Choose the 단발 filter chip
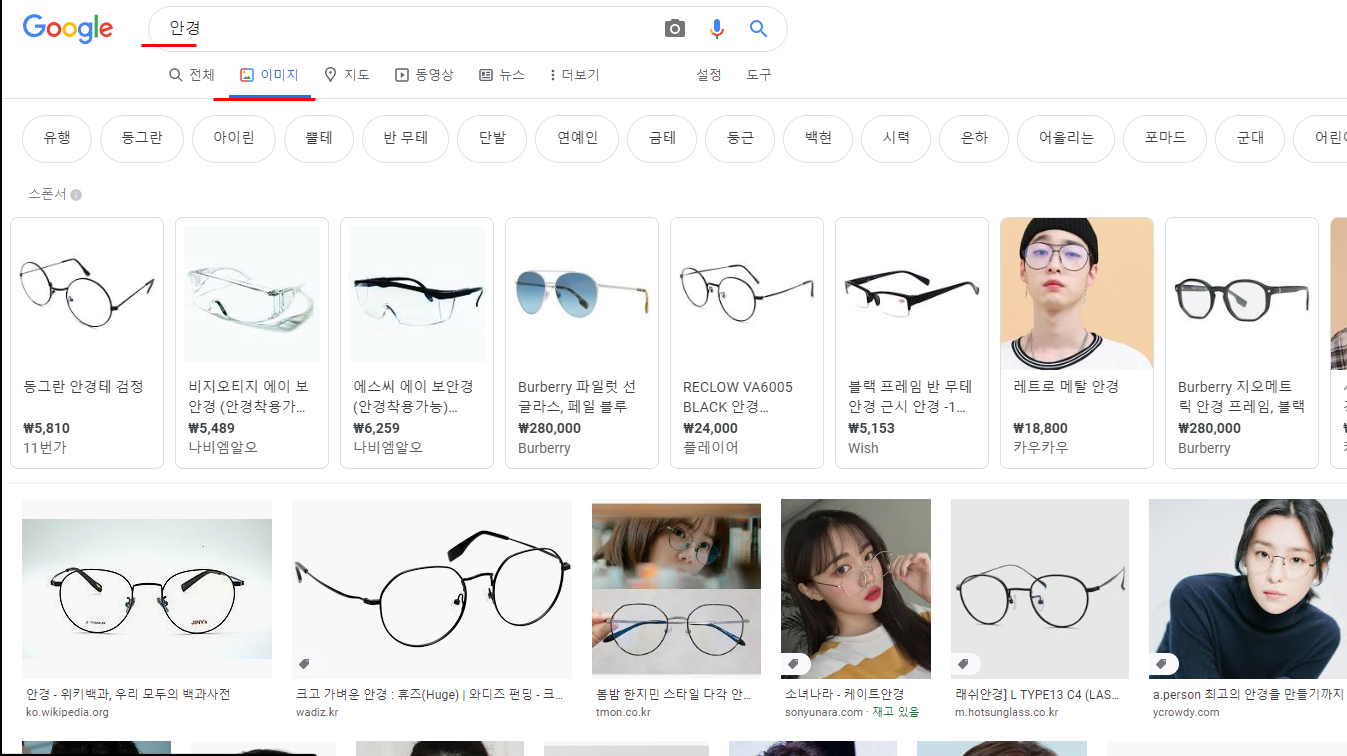 [x=492, y=139]
